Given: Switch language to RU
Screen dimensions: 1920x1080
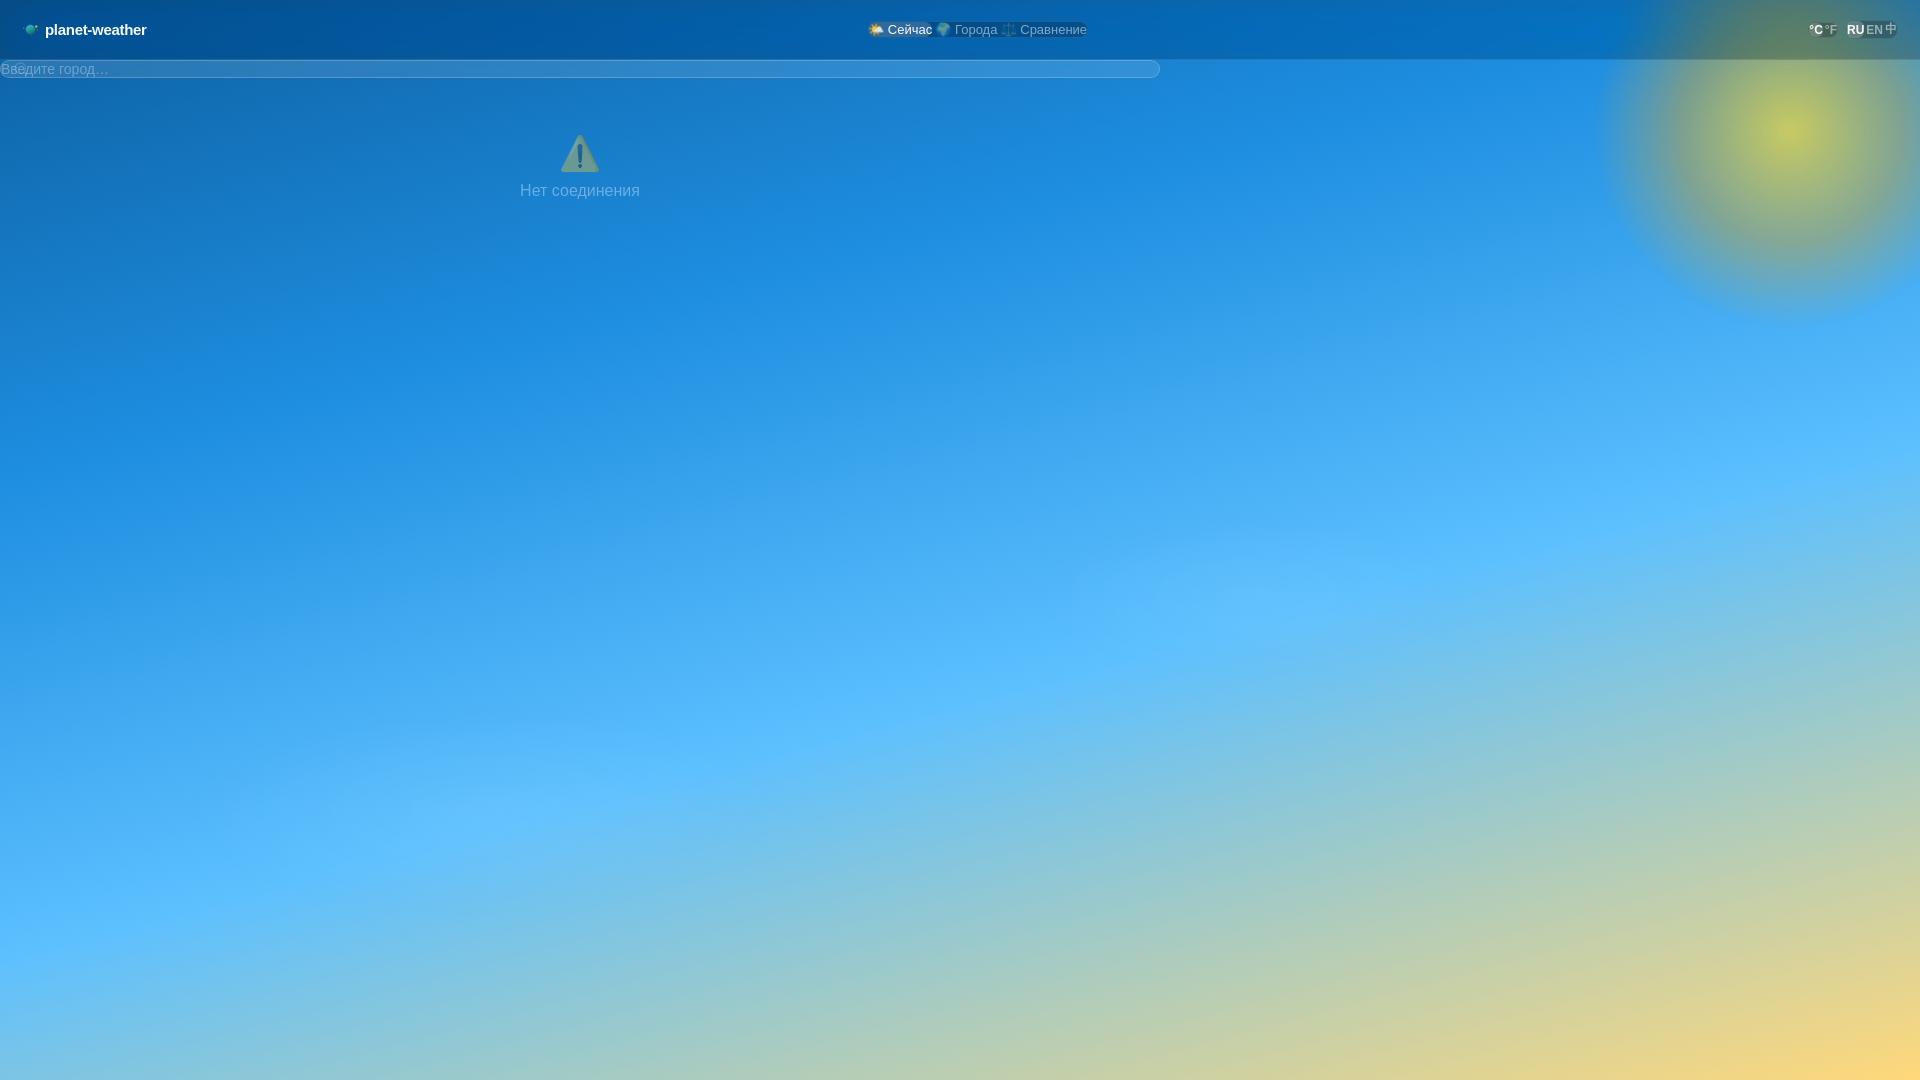Looking at the screenshot, I should pos(1855,30).
